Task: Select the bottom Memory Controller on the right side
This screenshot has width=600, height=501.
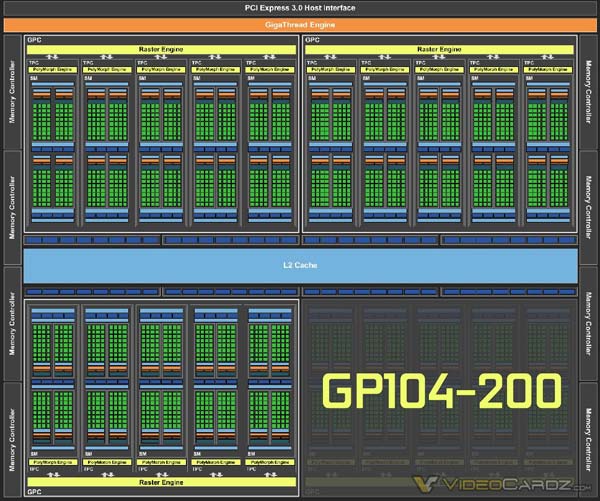Action: click(588, 440)
